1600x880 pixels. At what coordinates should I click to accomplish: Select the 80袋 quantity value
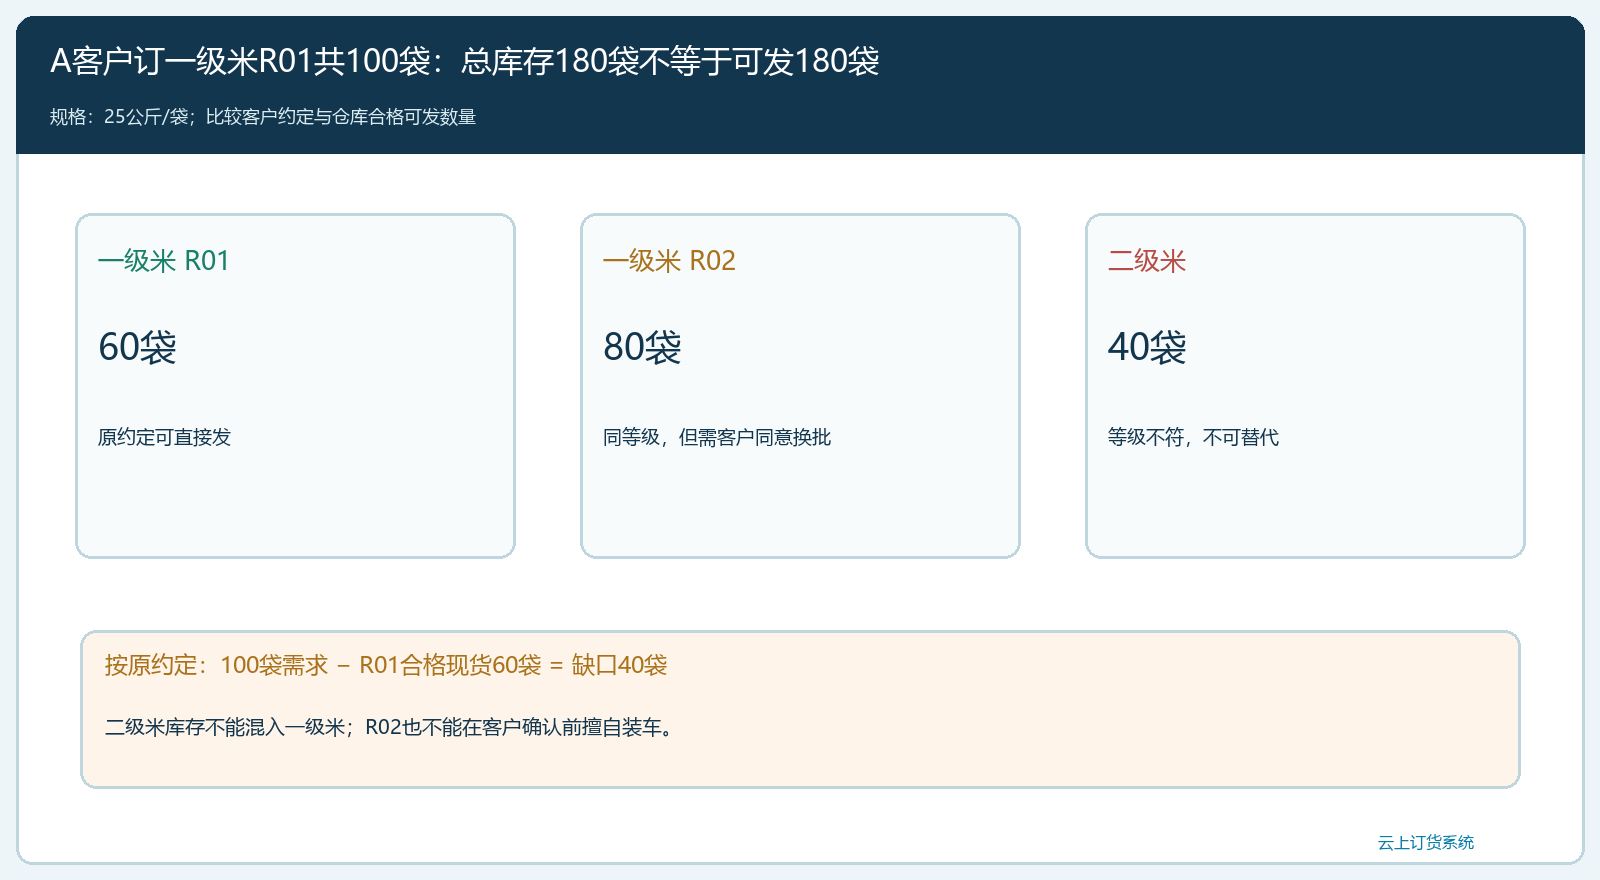(642, 347)
